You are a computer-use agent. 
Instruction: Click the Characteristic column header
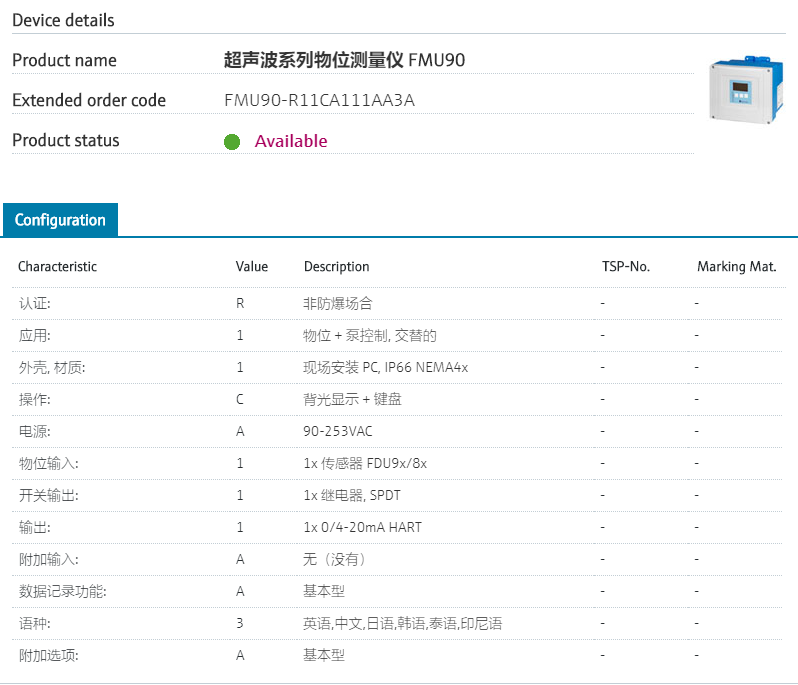[57, 267]
